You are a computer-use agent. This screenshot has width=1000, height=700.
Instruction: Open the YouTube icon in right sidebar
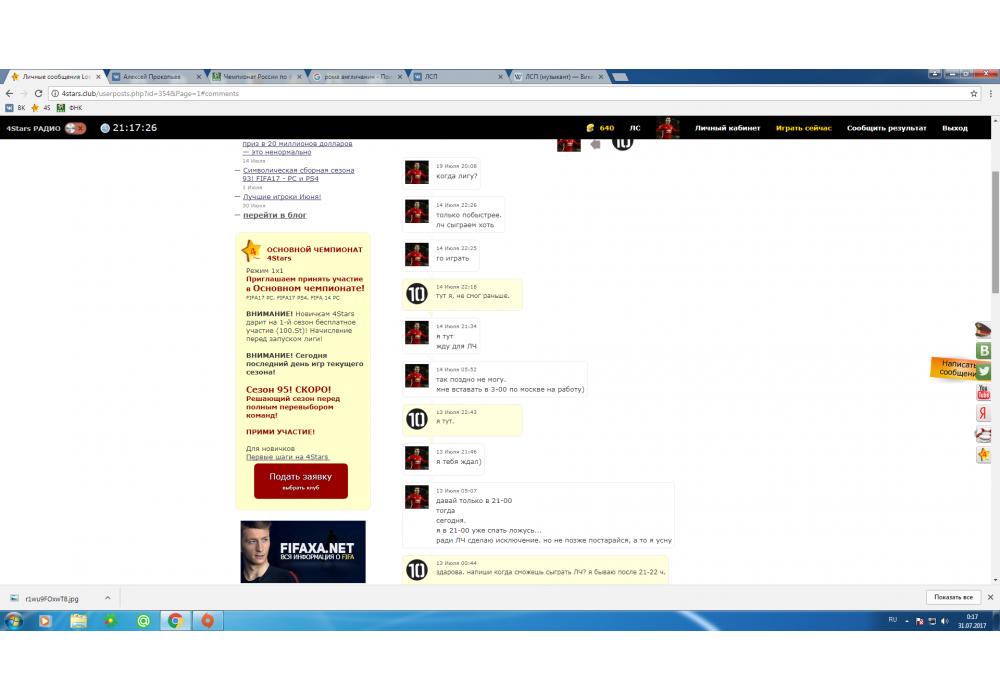[x=984, y=392]
